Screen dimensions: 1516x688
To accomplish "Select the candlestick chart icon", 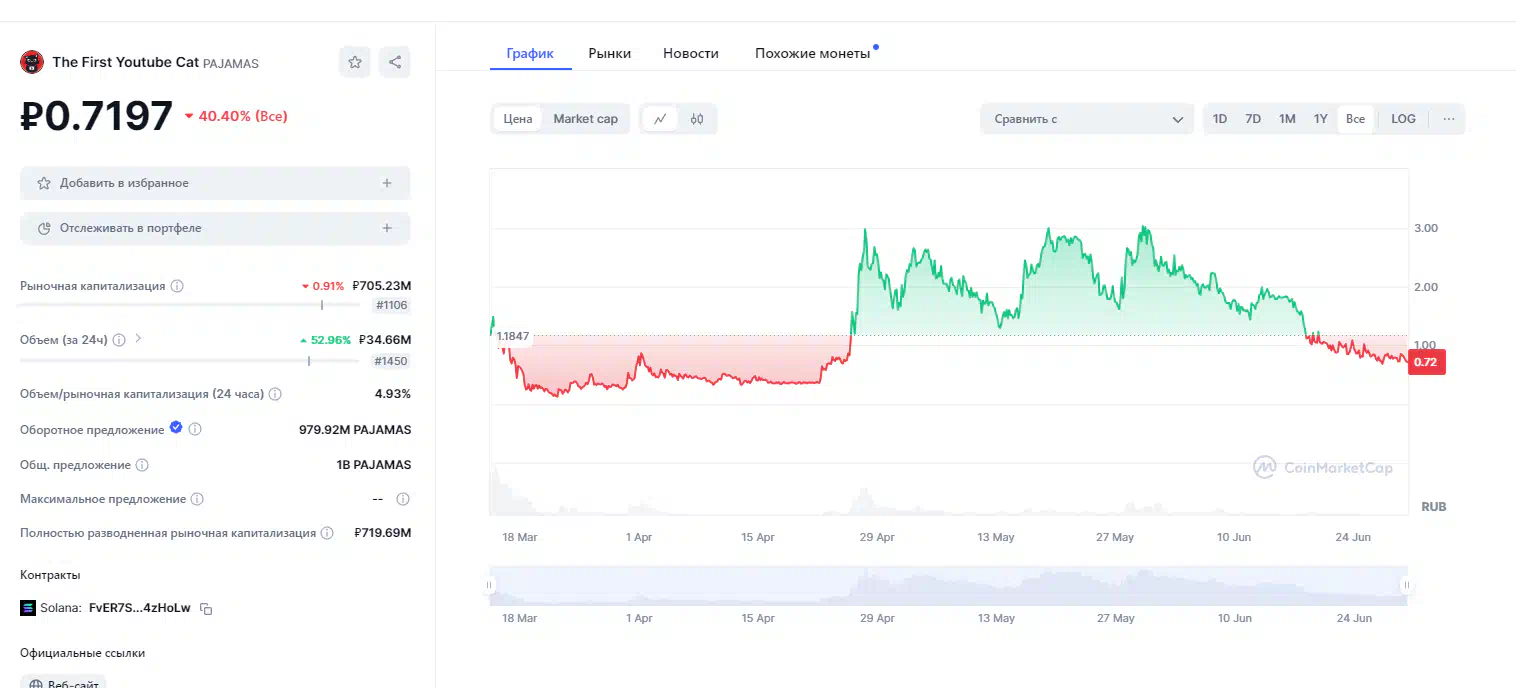I will (x=697, y=119).
